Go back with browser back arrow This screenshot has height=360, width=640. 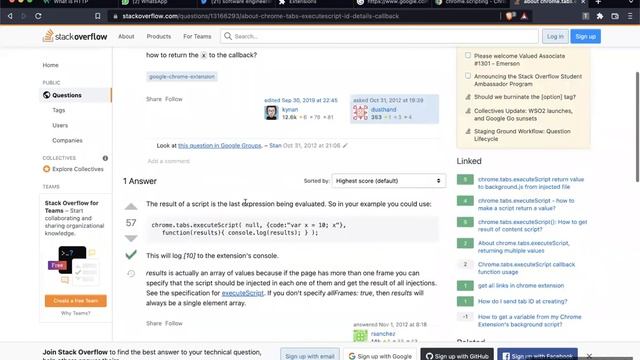[x=10, y=16]
